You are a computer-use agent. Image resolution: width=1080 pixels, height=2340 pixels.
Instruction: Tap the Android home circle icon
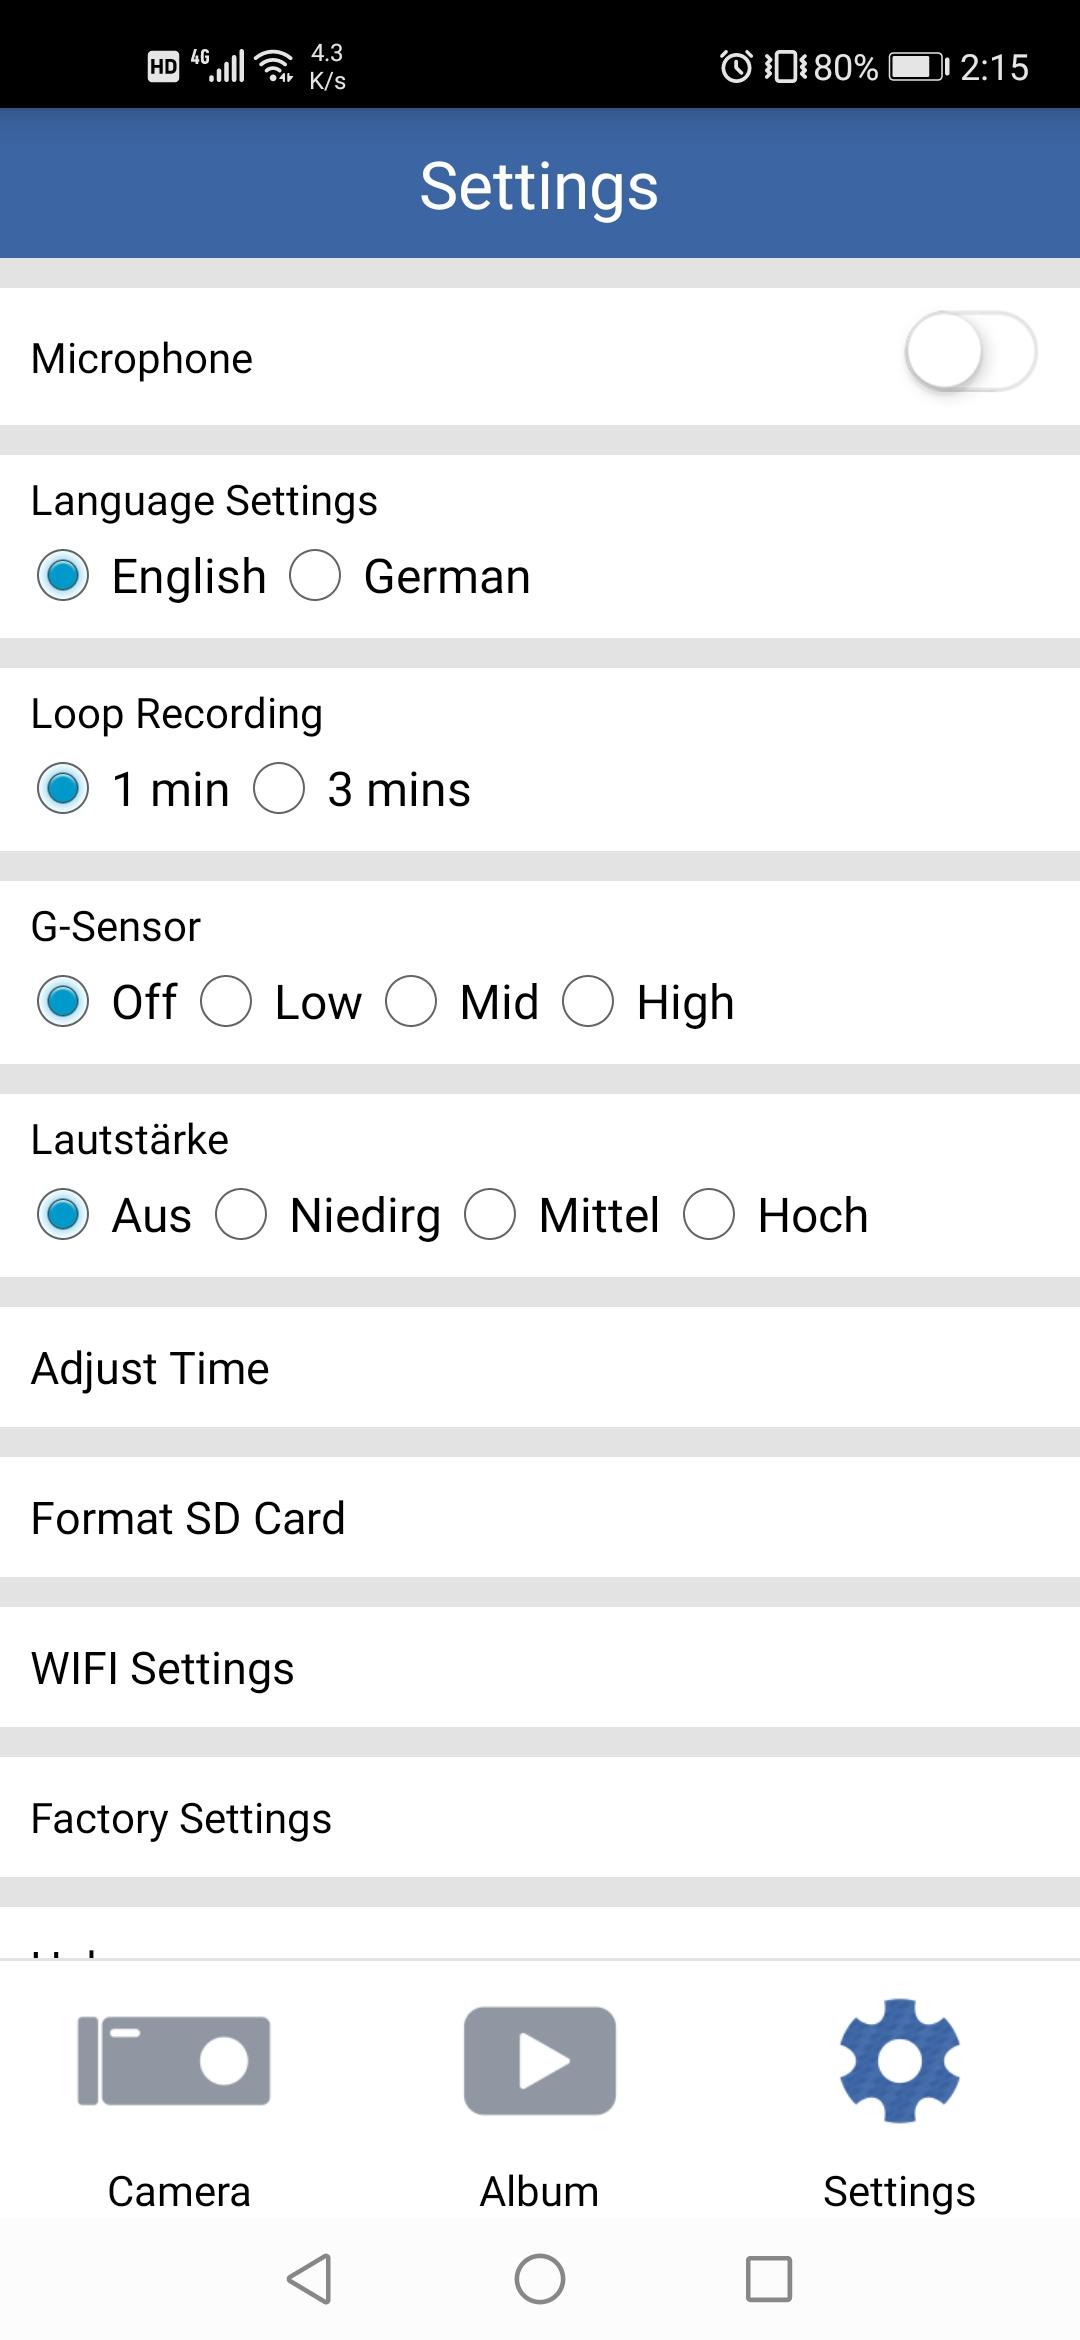point(540,2279)
